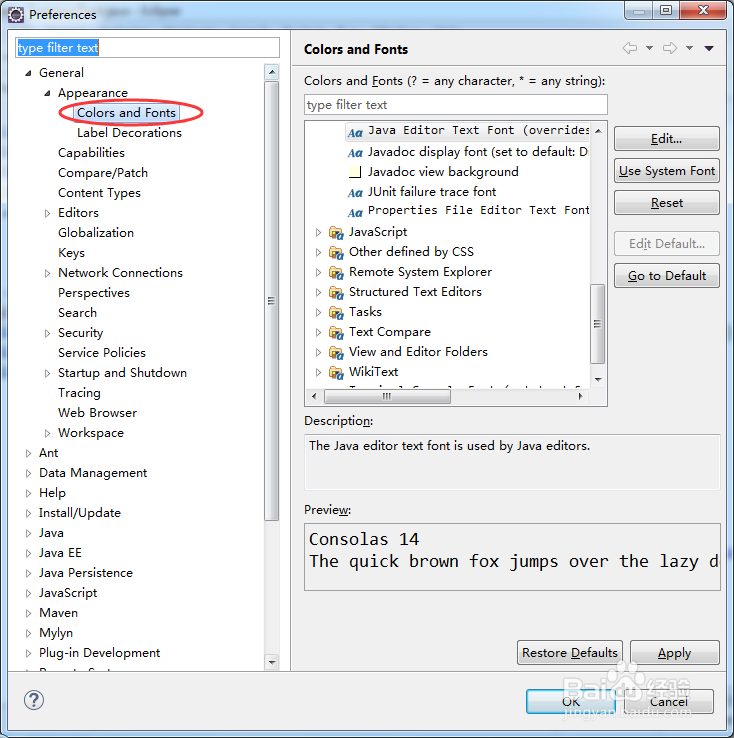Viewport: 734px width, 738px height.
Task: Click the help question mark icon
Action: click(x=34, y=700)
